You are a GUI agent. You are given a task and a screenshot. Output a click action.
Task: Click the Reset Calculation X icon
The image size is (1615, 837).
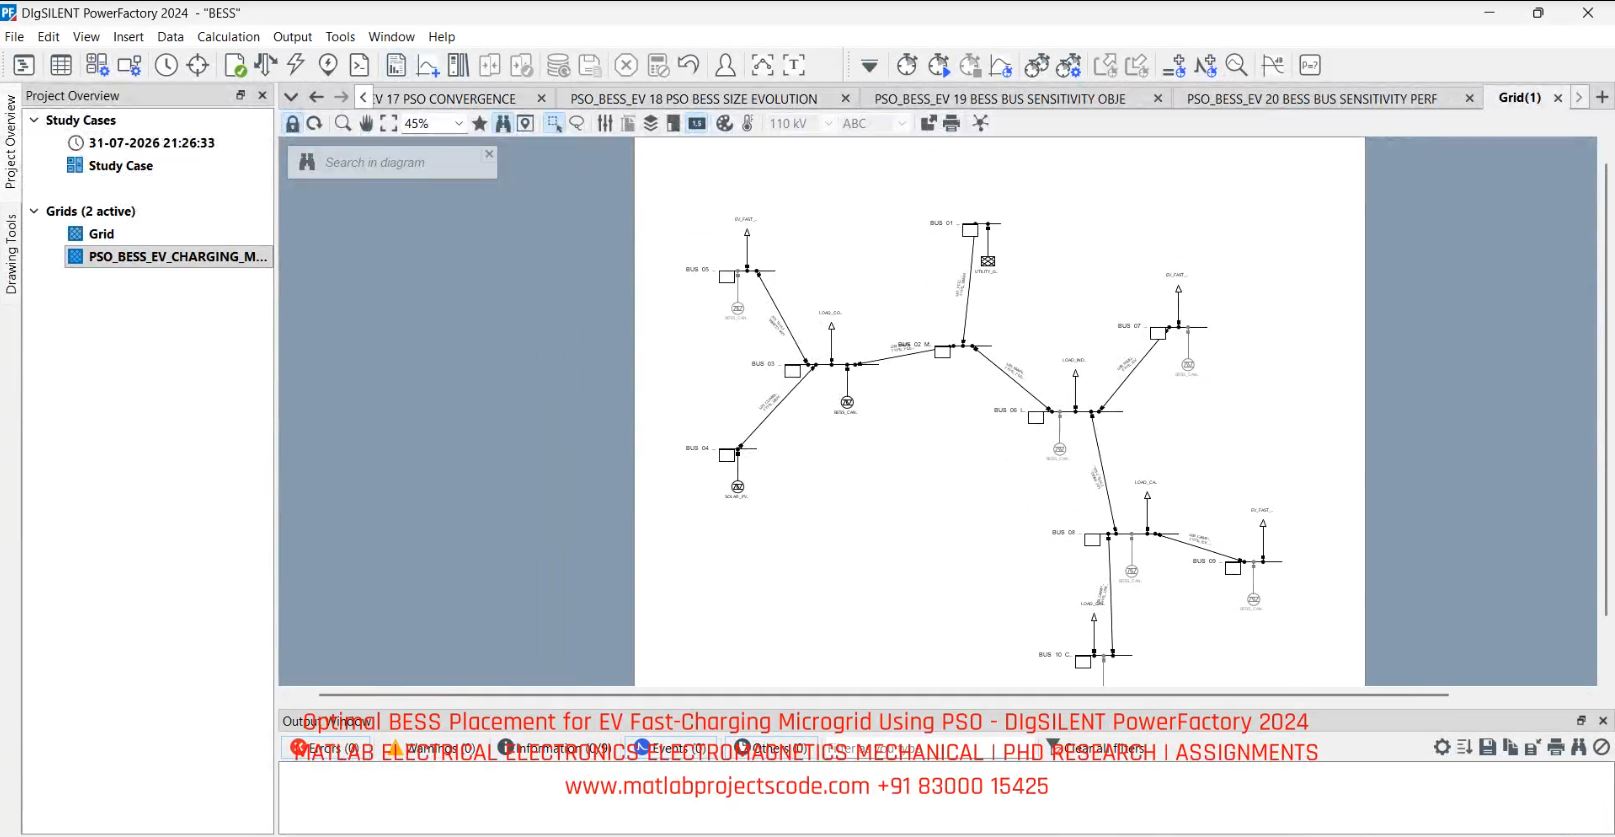tap(626, 65)
